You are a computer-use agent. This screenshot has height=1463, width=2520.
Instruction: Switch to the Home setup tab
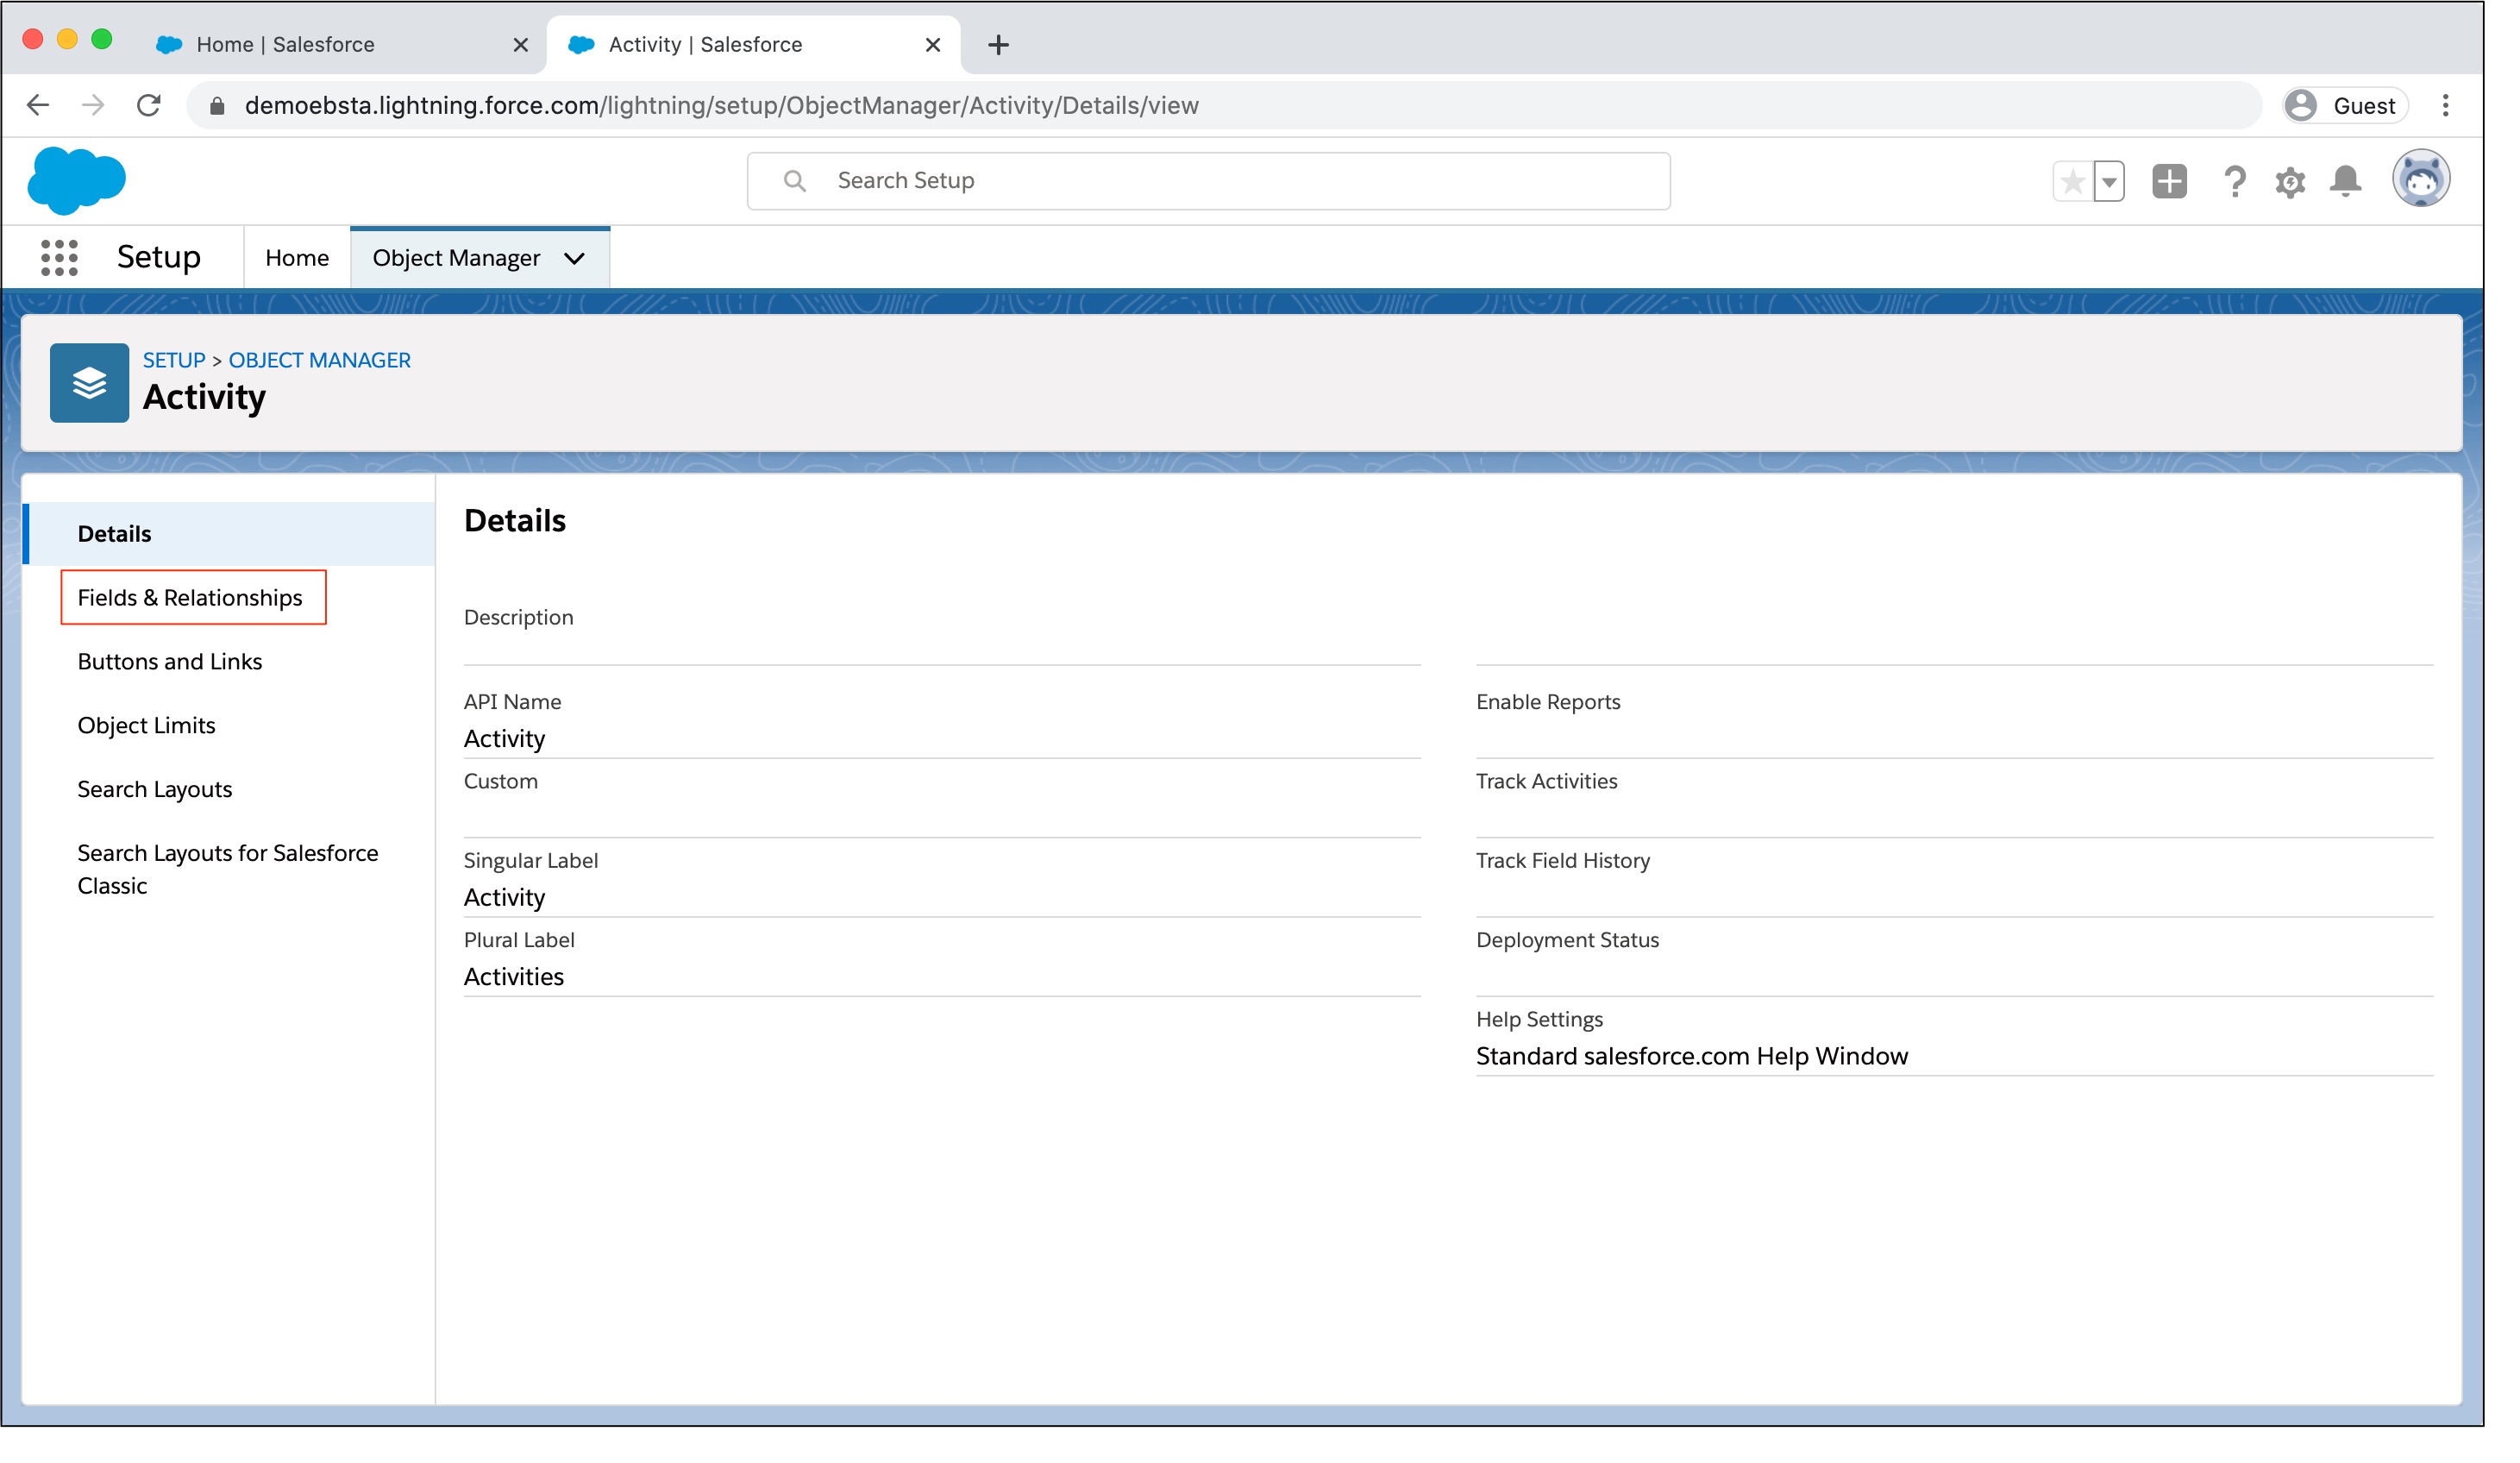[x=297, y=258]
